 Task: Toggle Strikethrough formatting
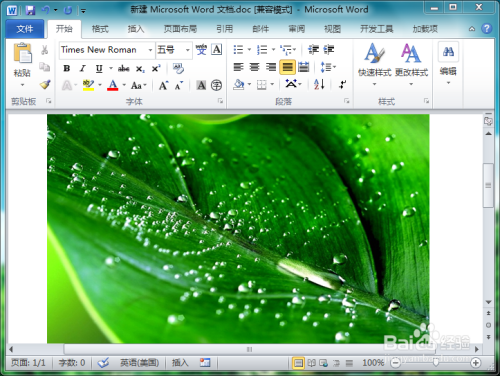coord(124,69)
